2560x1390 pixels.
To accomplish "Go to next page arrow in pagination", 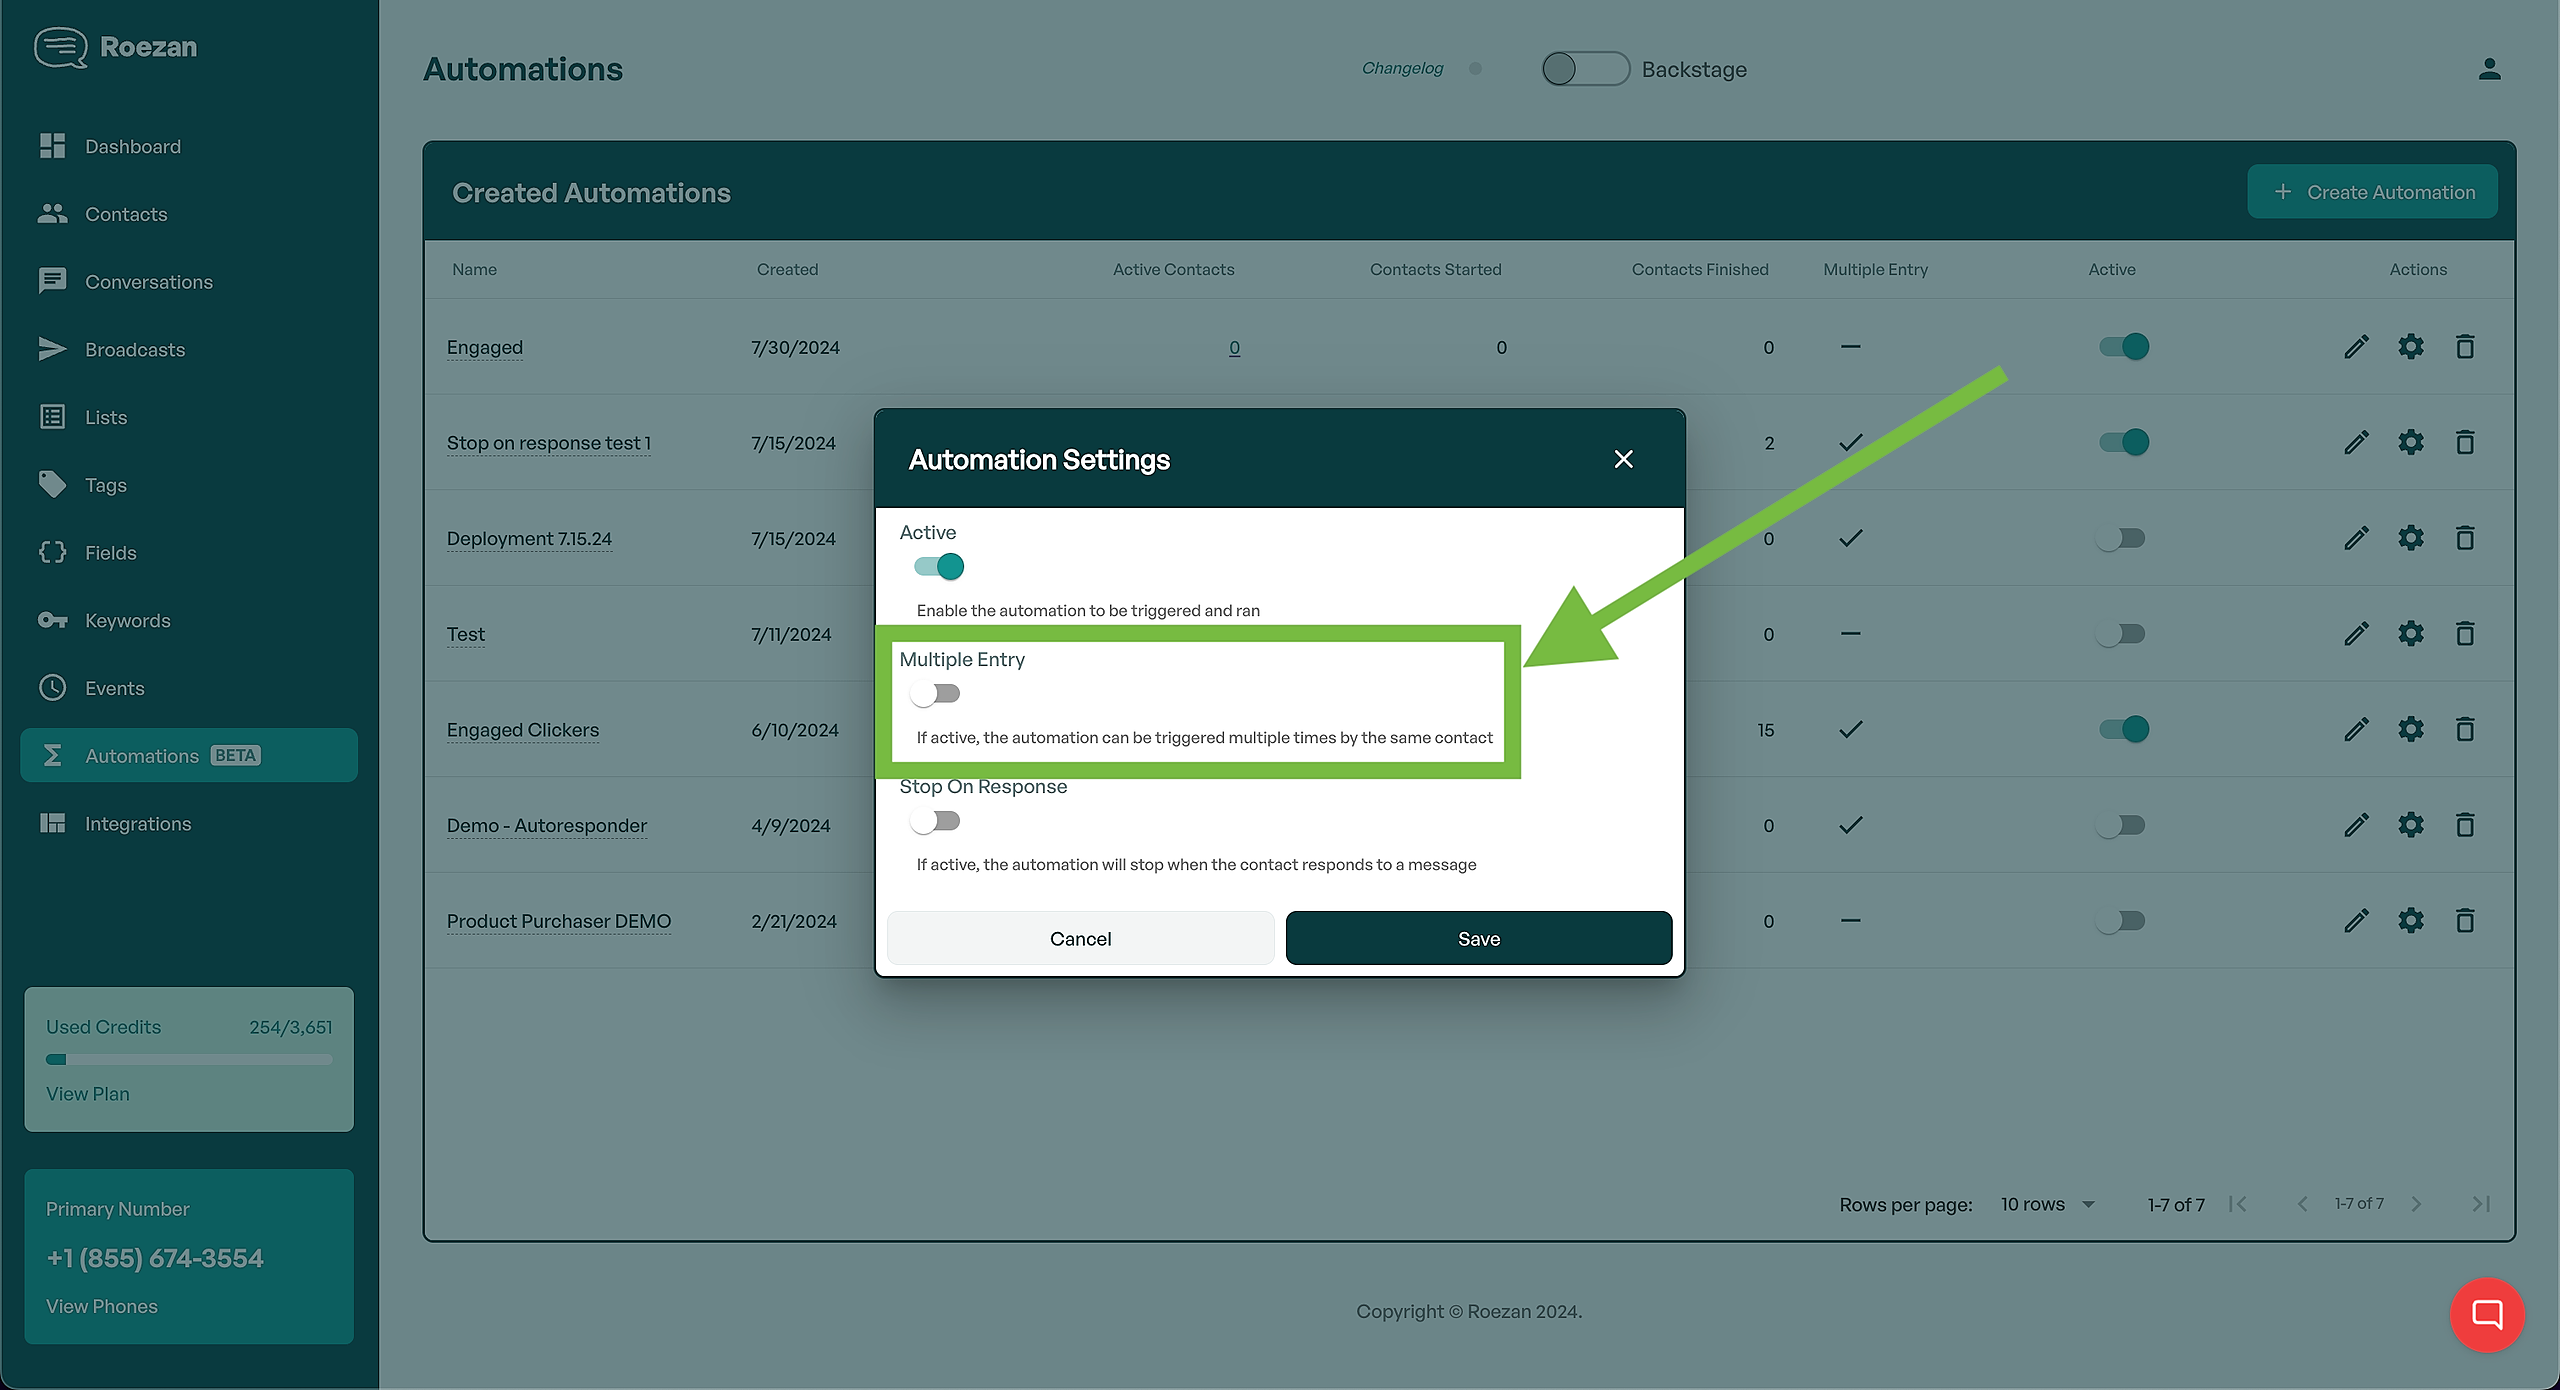I will pyautogui.click(x=2416, y=1204).
